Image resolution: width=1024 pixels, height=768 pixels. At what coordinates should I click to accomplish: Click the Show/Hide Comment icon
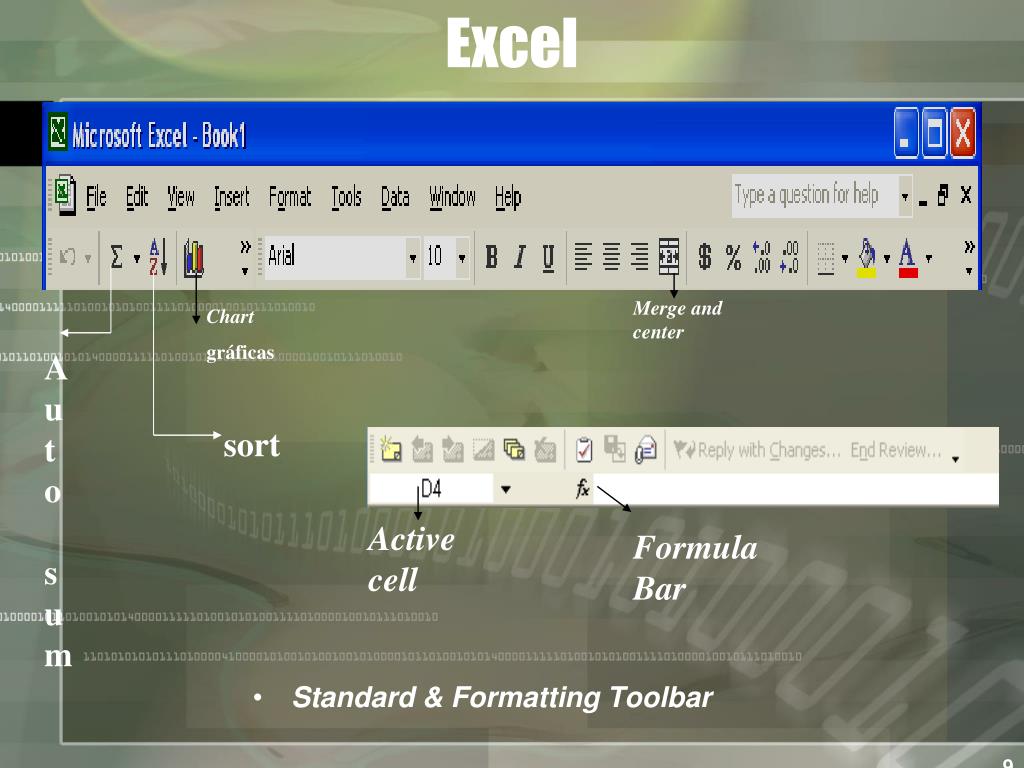(483, 449)
